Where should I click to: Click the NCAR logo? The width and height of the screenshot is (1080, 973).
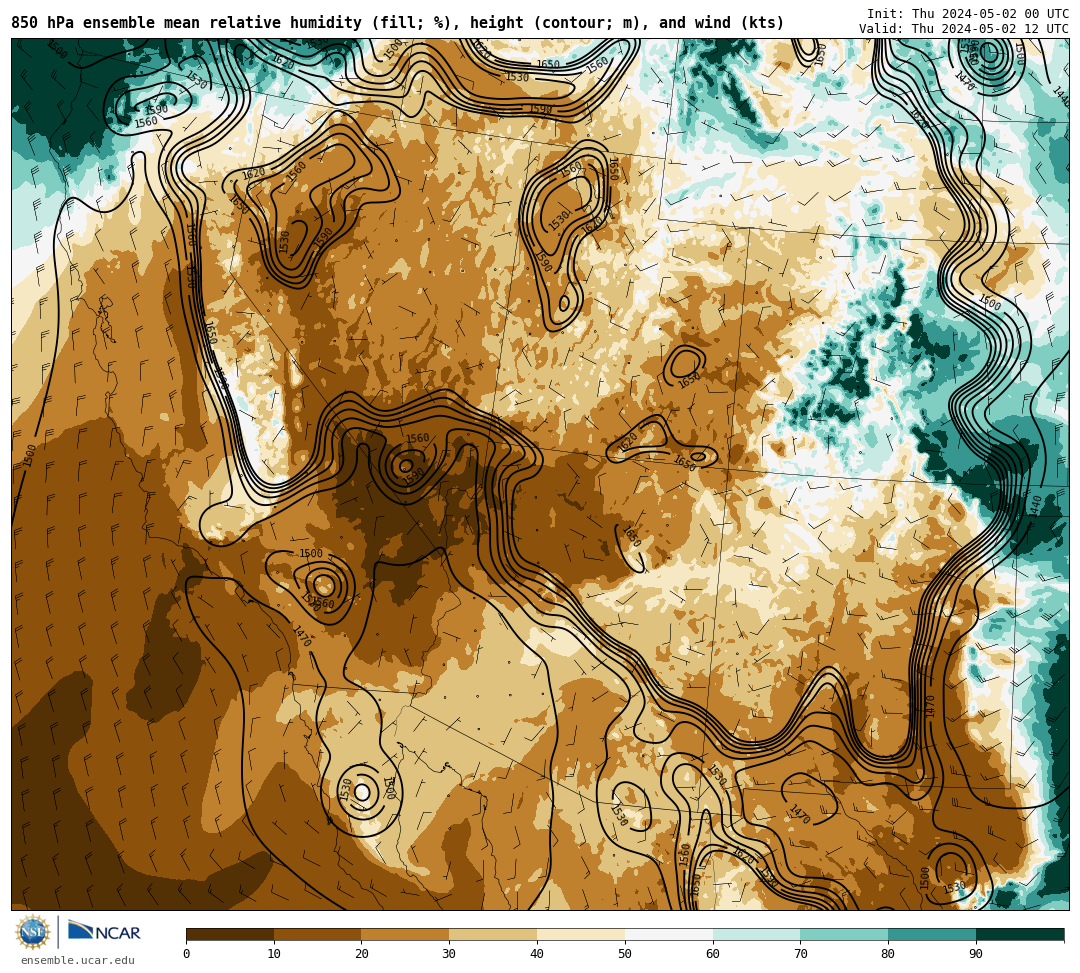pos(104,932)
